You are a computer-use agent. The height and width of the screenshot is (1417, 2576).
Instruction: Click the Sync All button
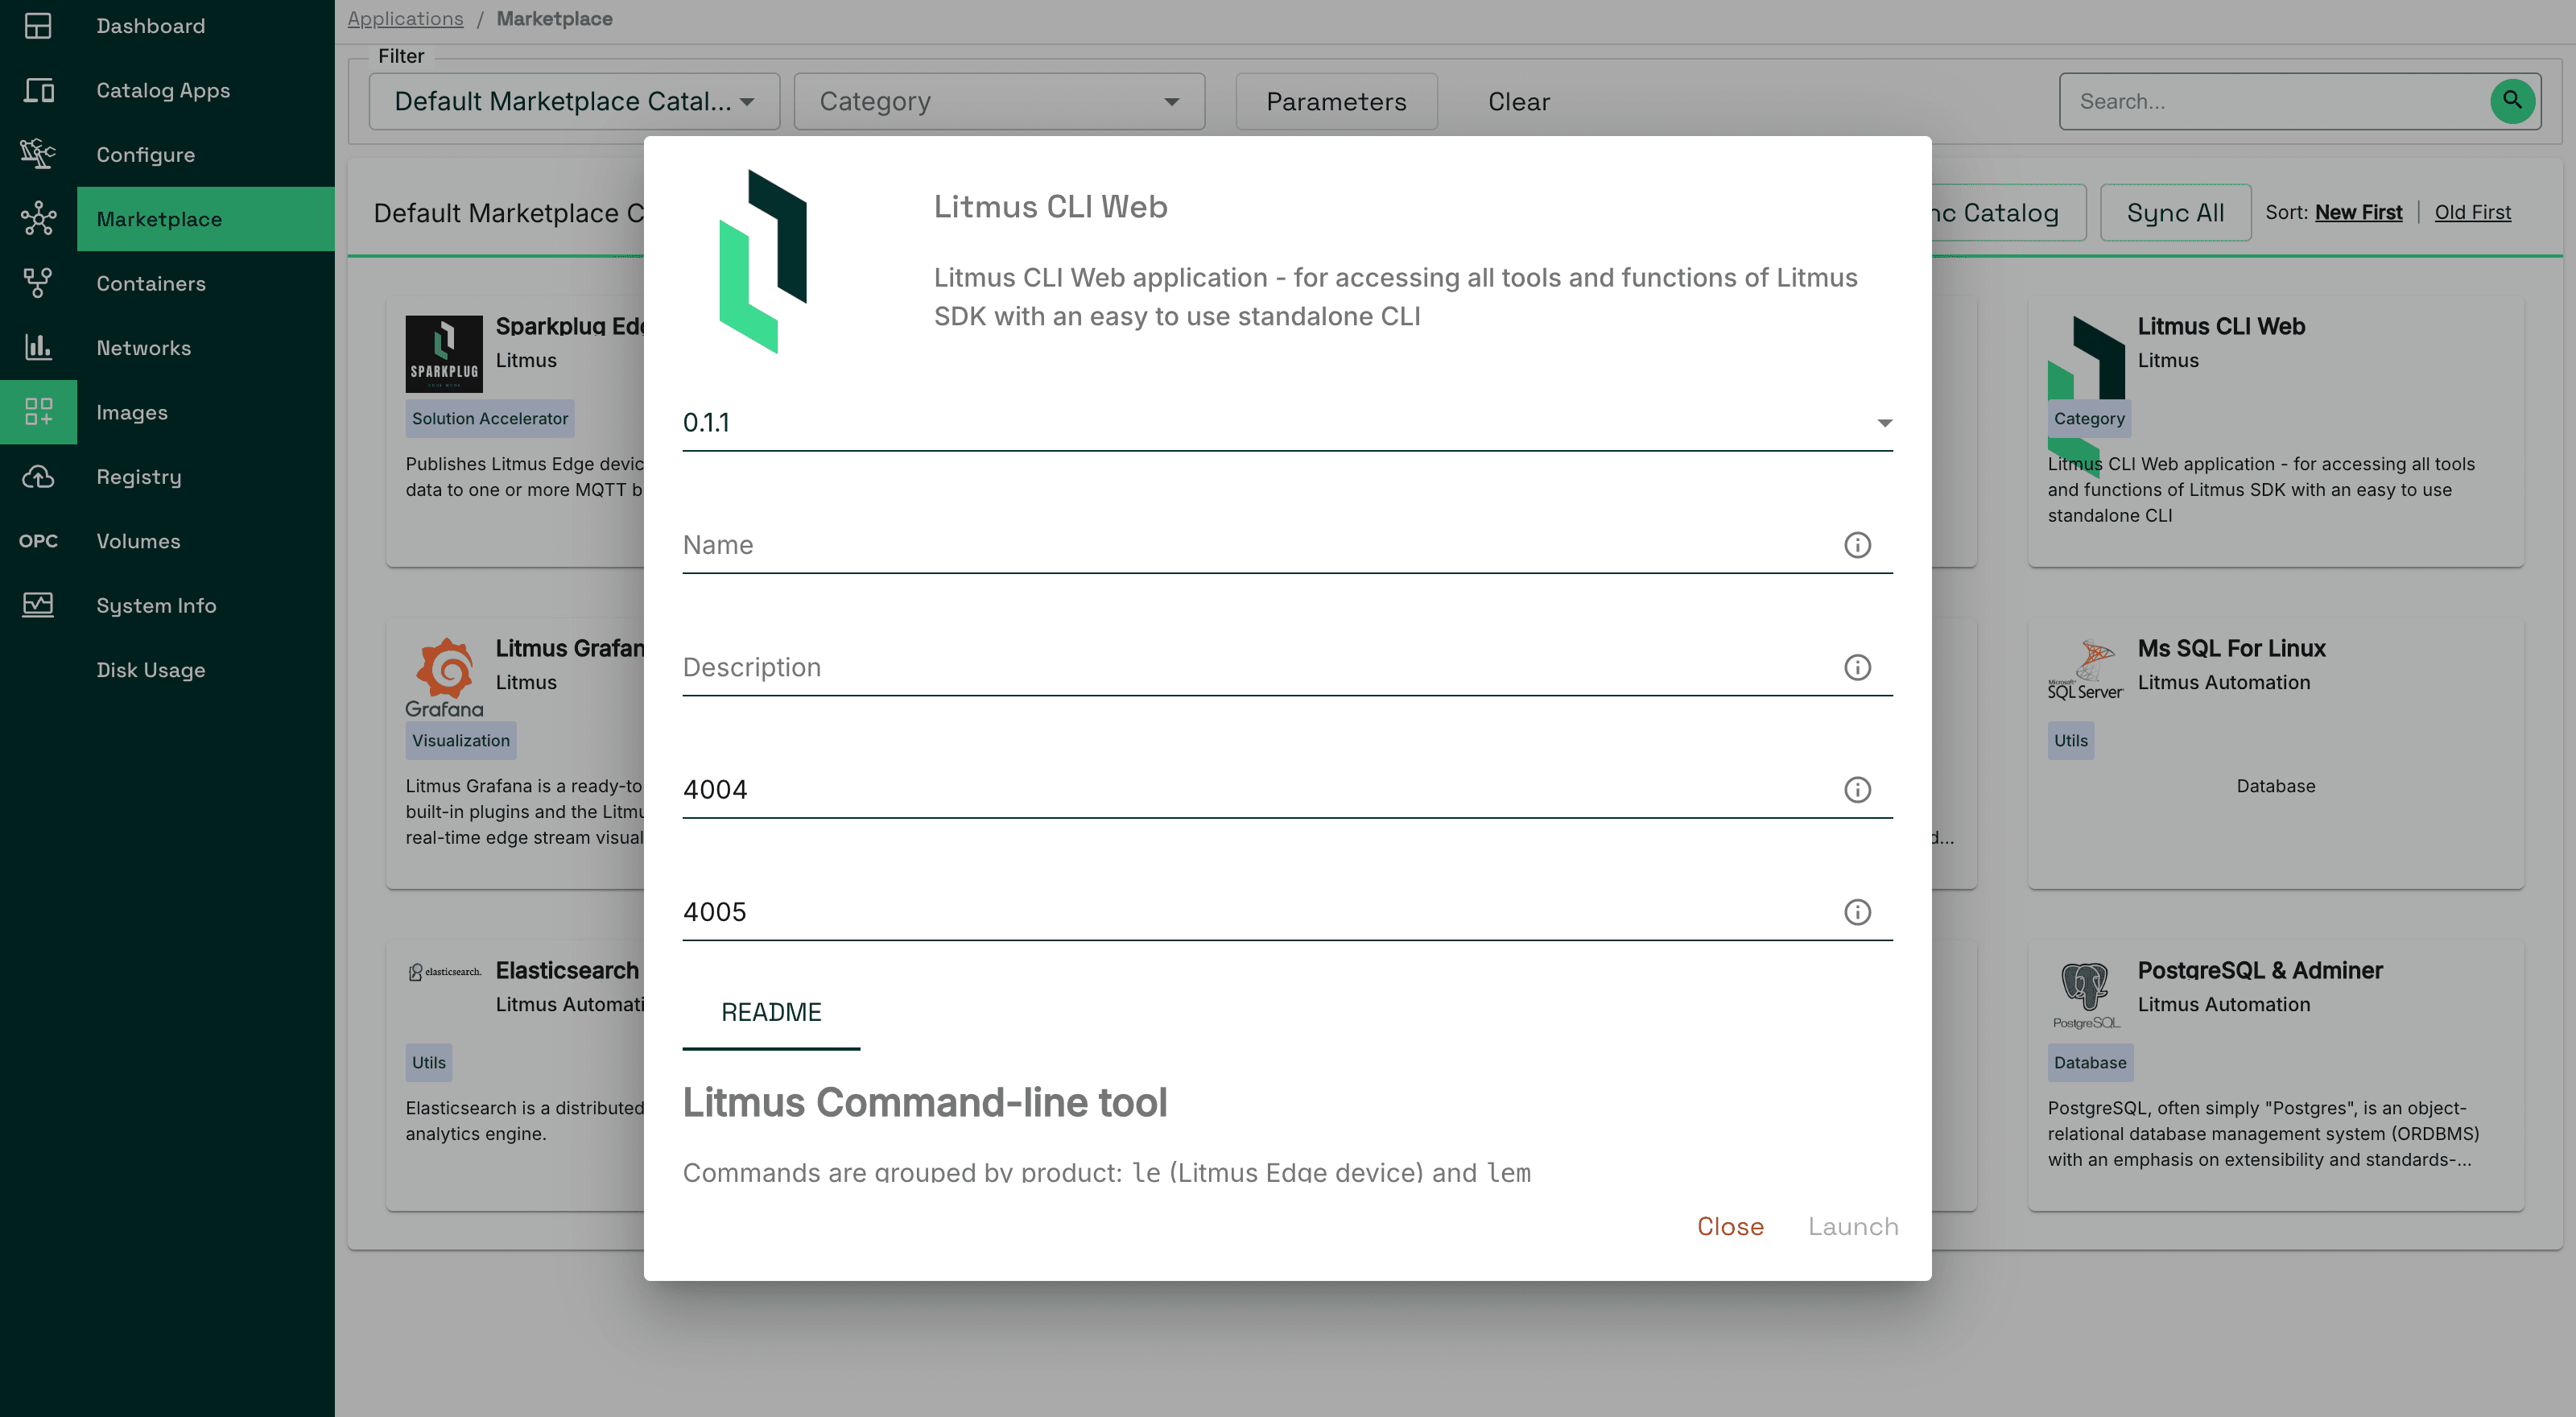click(2175, 212)
